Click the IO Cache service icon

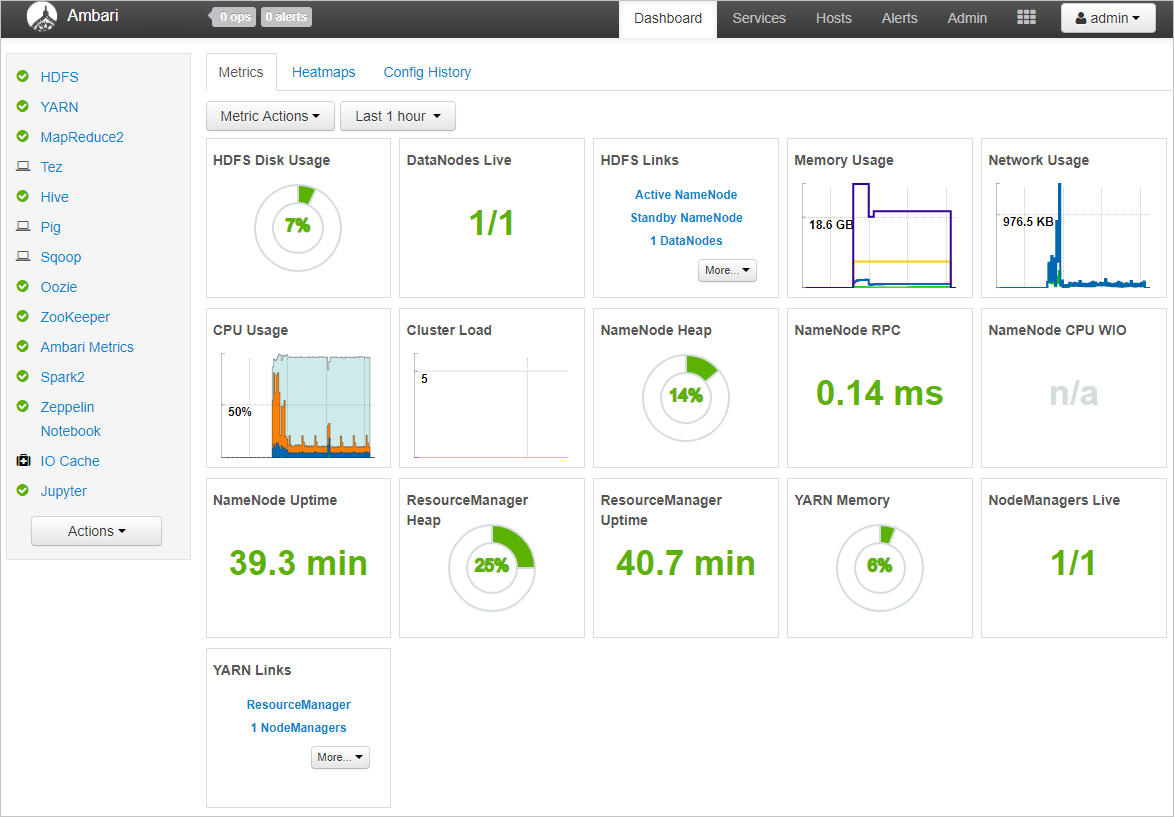(x=22, y=460)
